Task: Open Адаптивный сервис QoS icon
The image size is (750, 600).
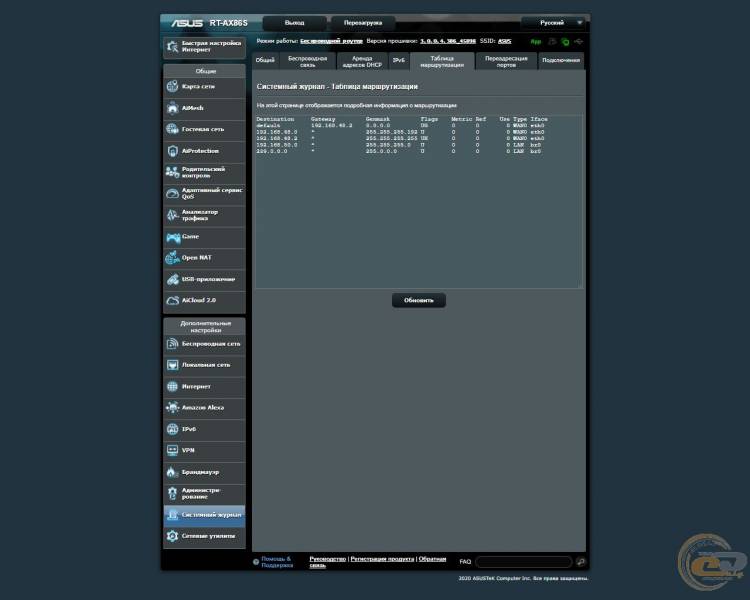Action: [x=172, y=193]
